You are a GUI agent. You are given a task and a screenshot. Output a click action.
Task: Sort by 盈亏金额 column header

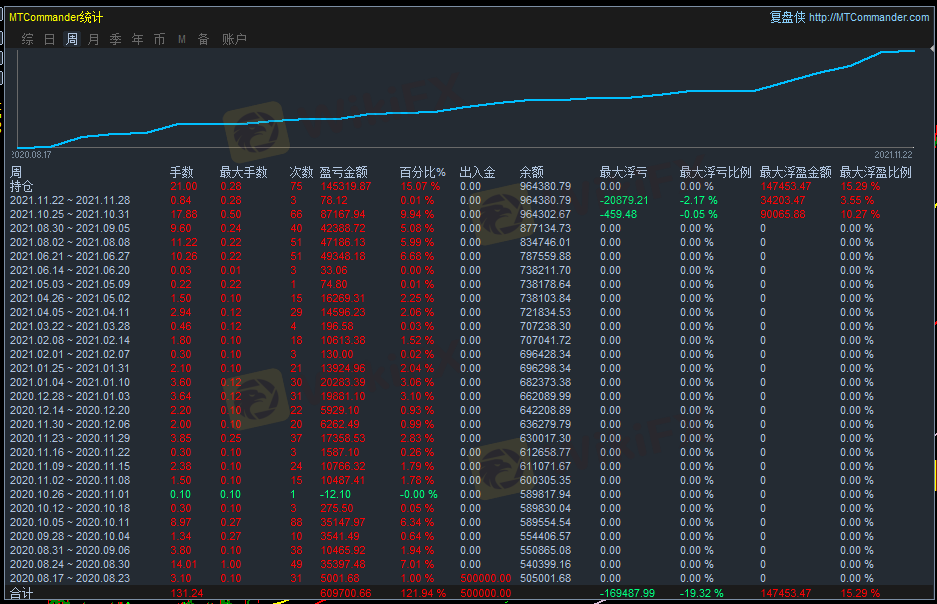point(343,172)
